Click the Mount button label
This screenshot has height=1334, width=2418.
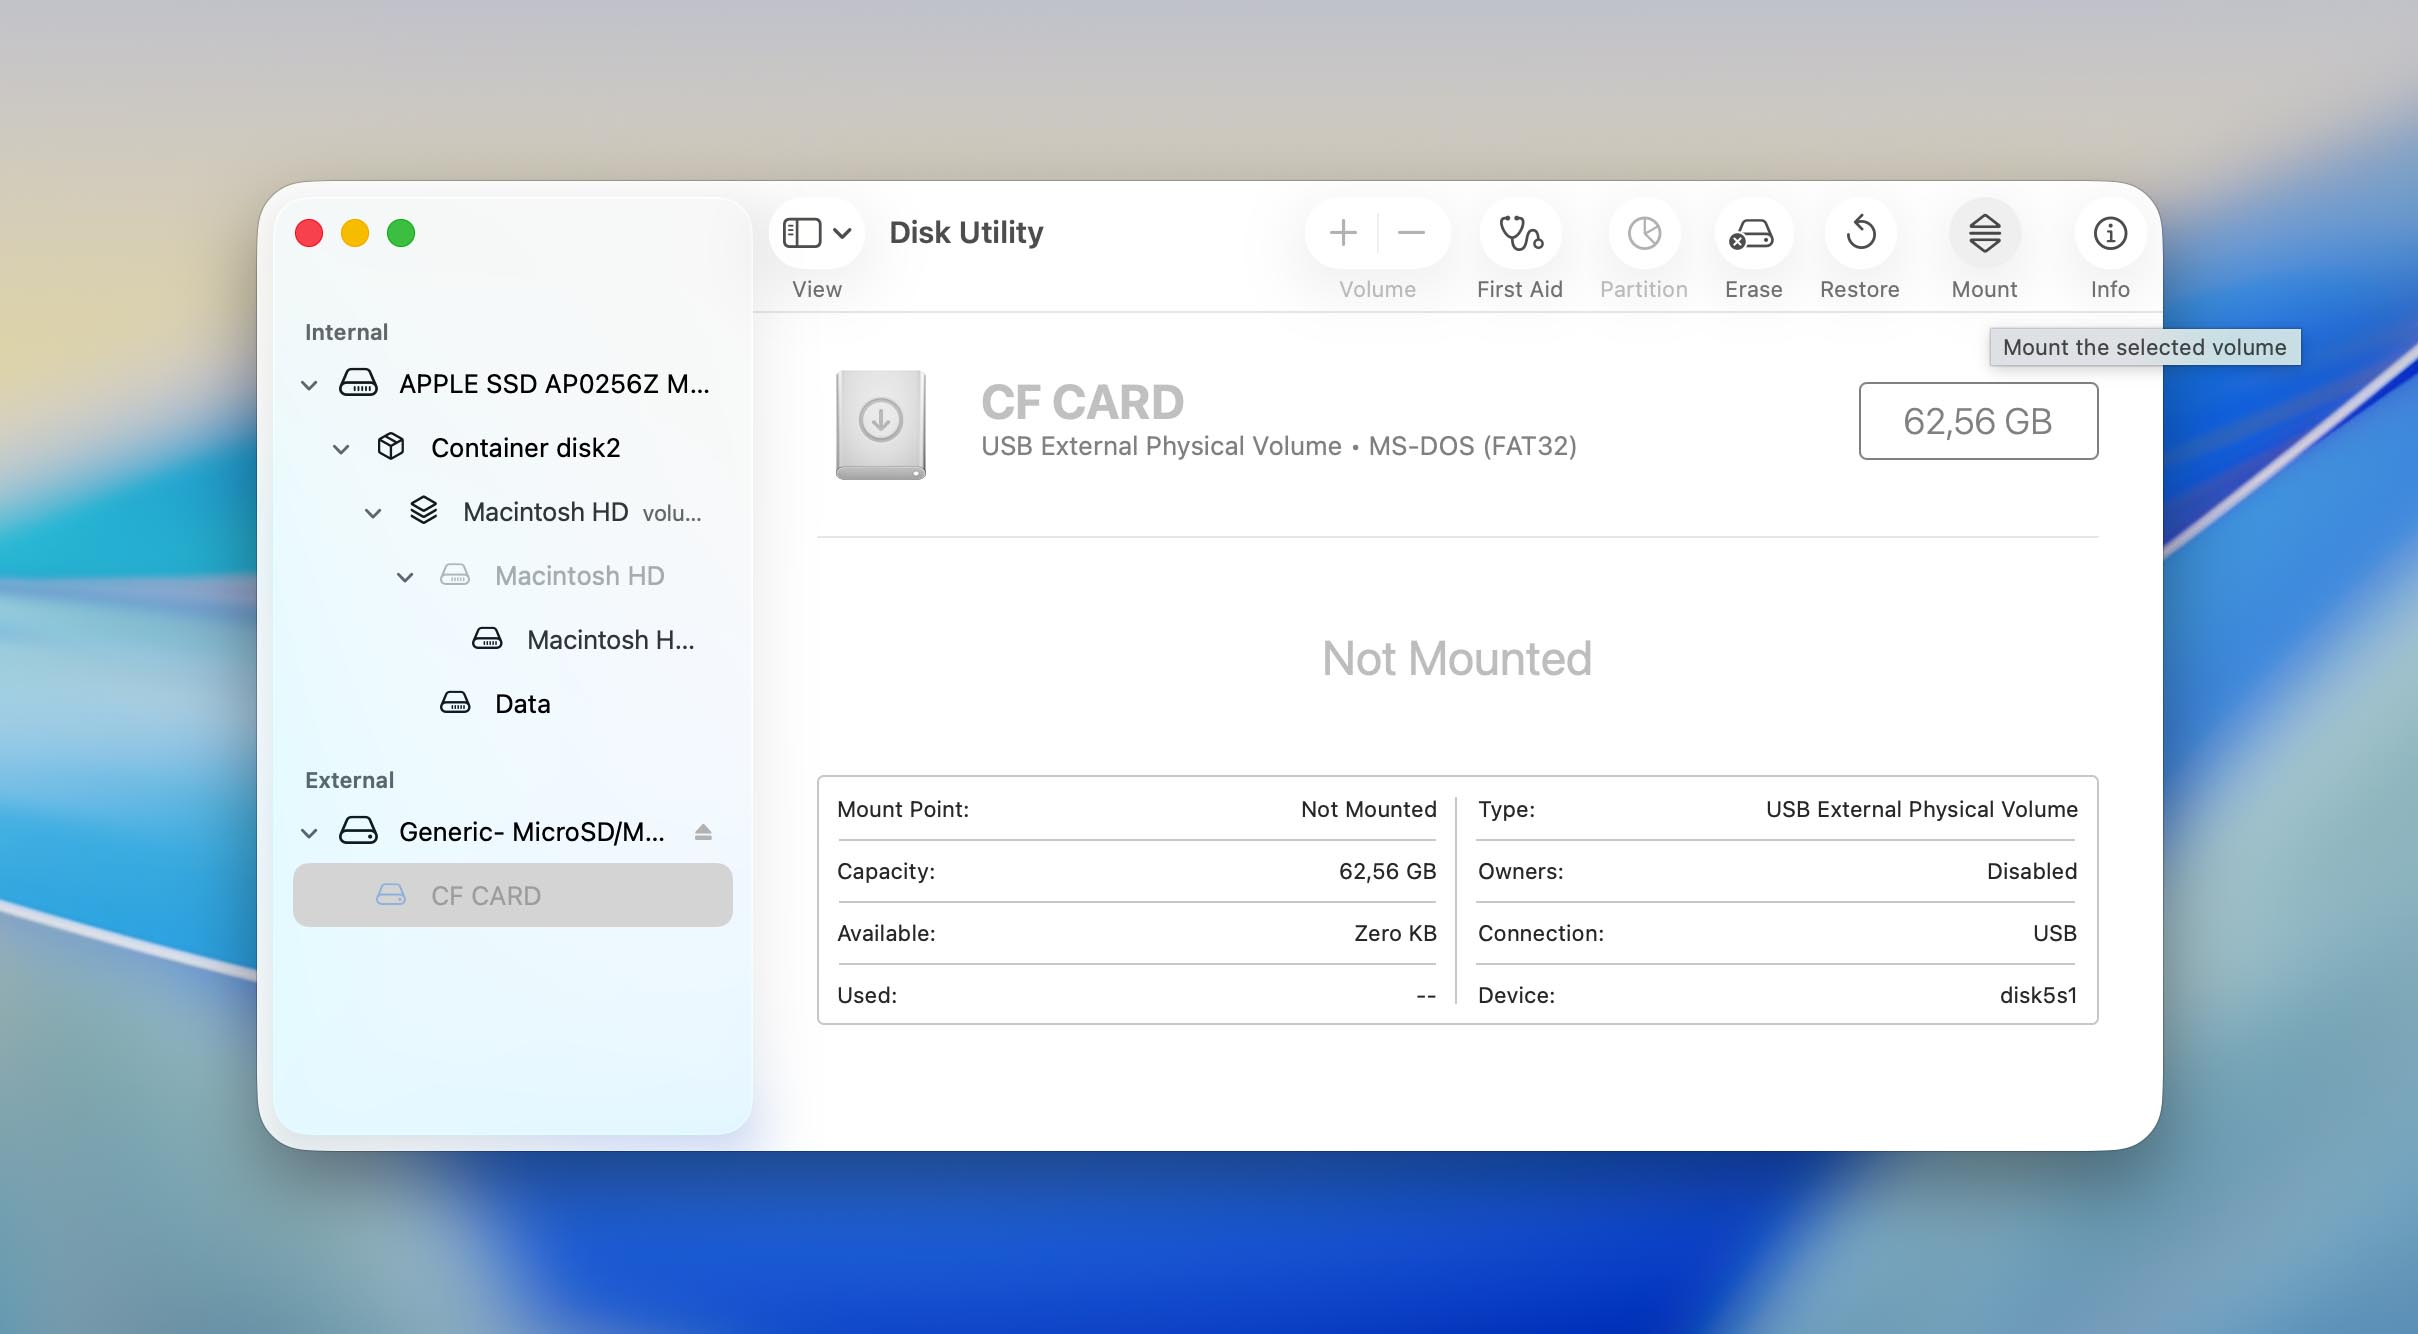click(x=1985, y=289)
